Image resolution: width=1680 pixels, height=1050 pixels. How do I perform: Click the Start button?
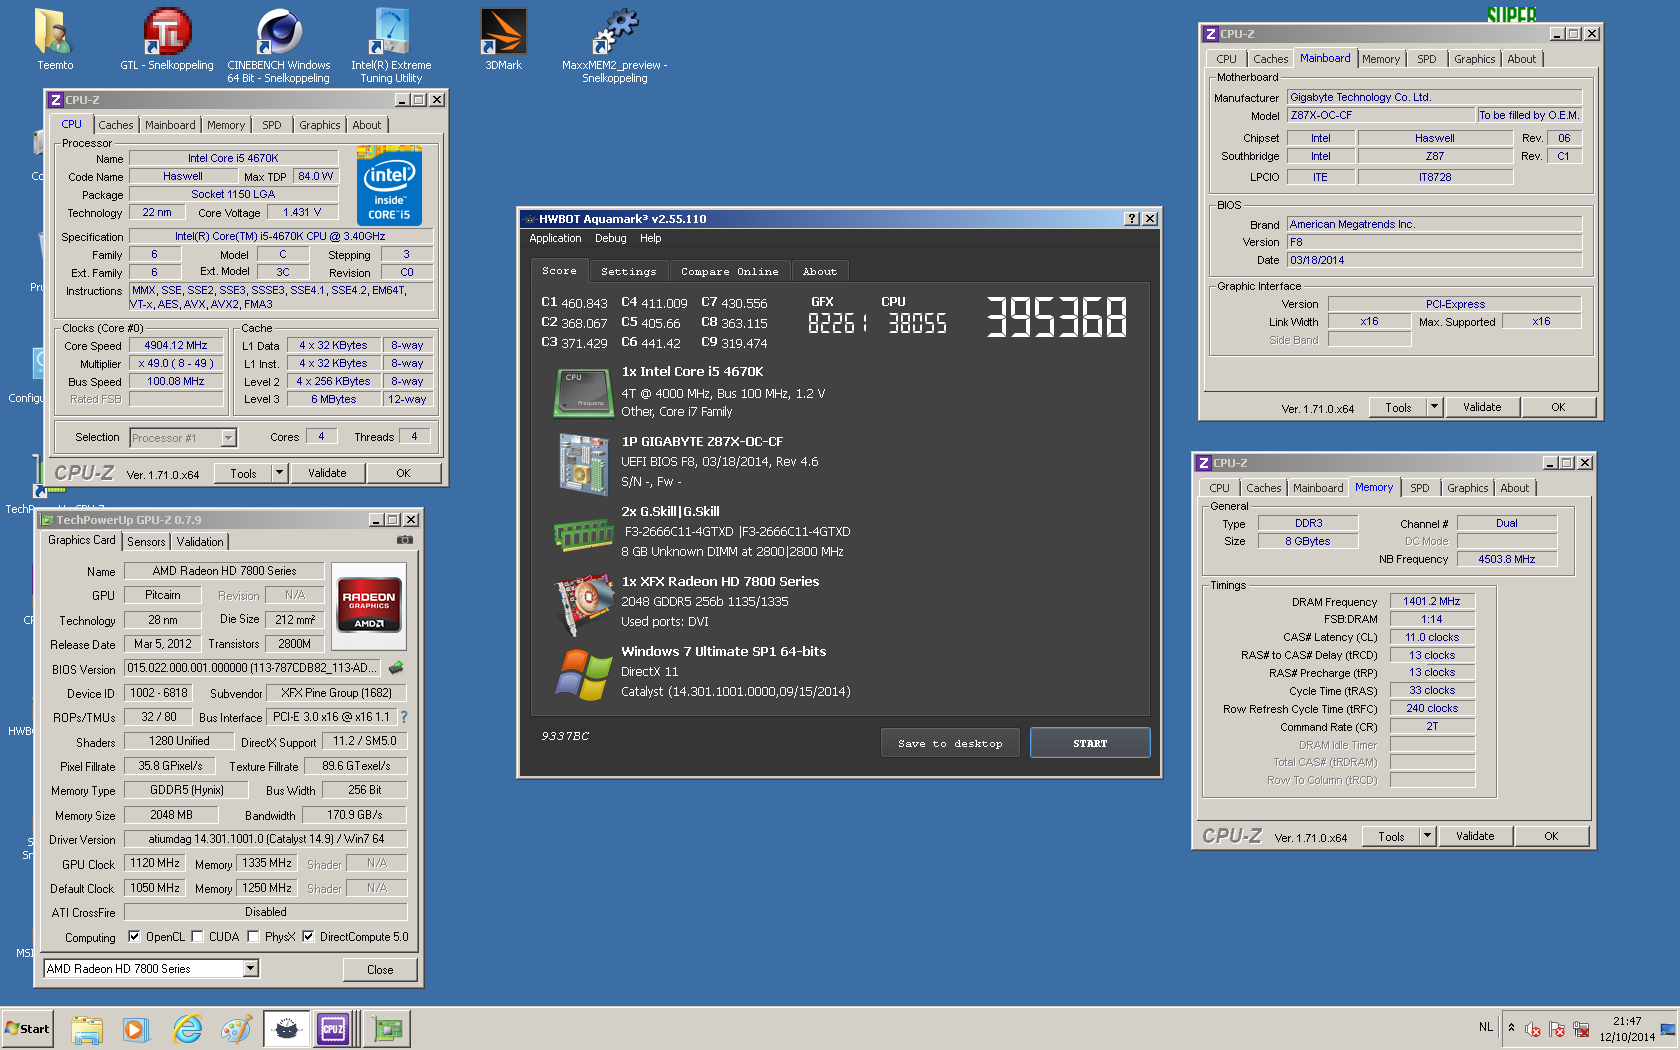27,1029
